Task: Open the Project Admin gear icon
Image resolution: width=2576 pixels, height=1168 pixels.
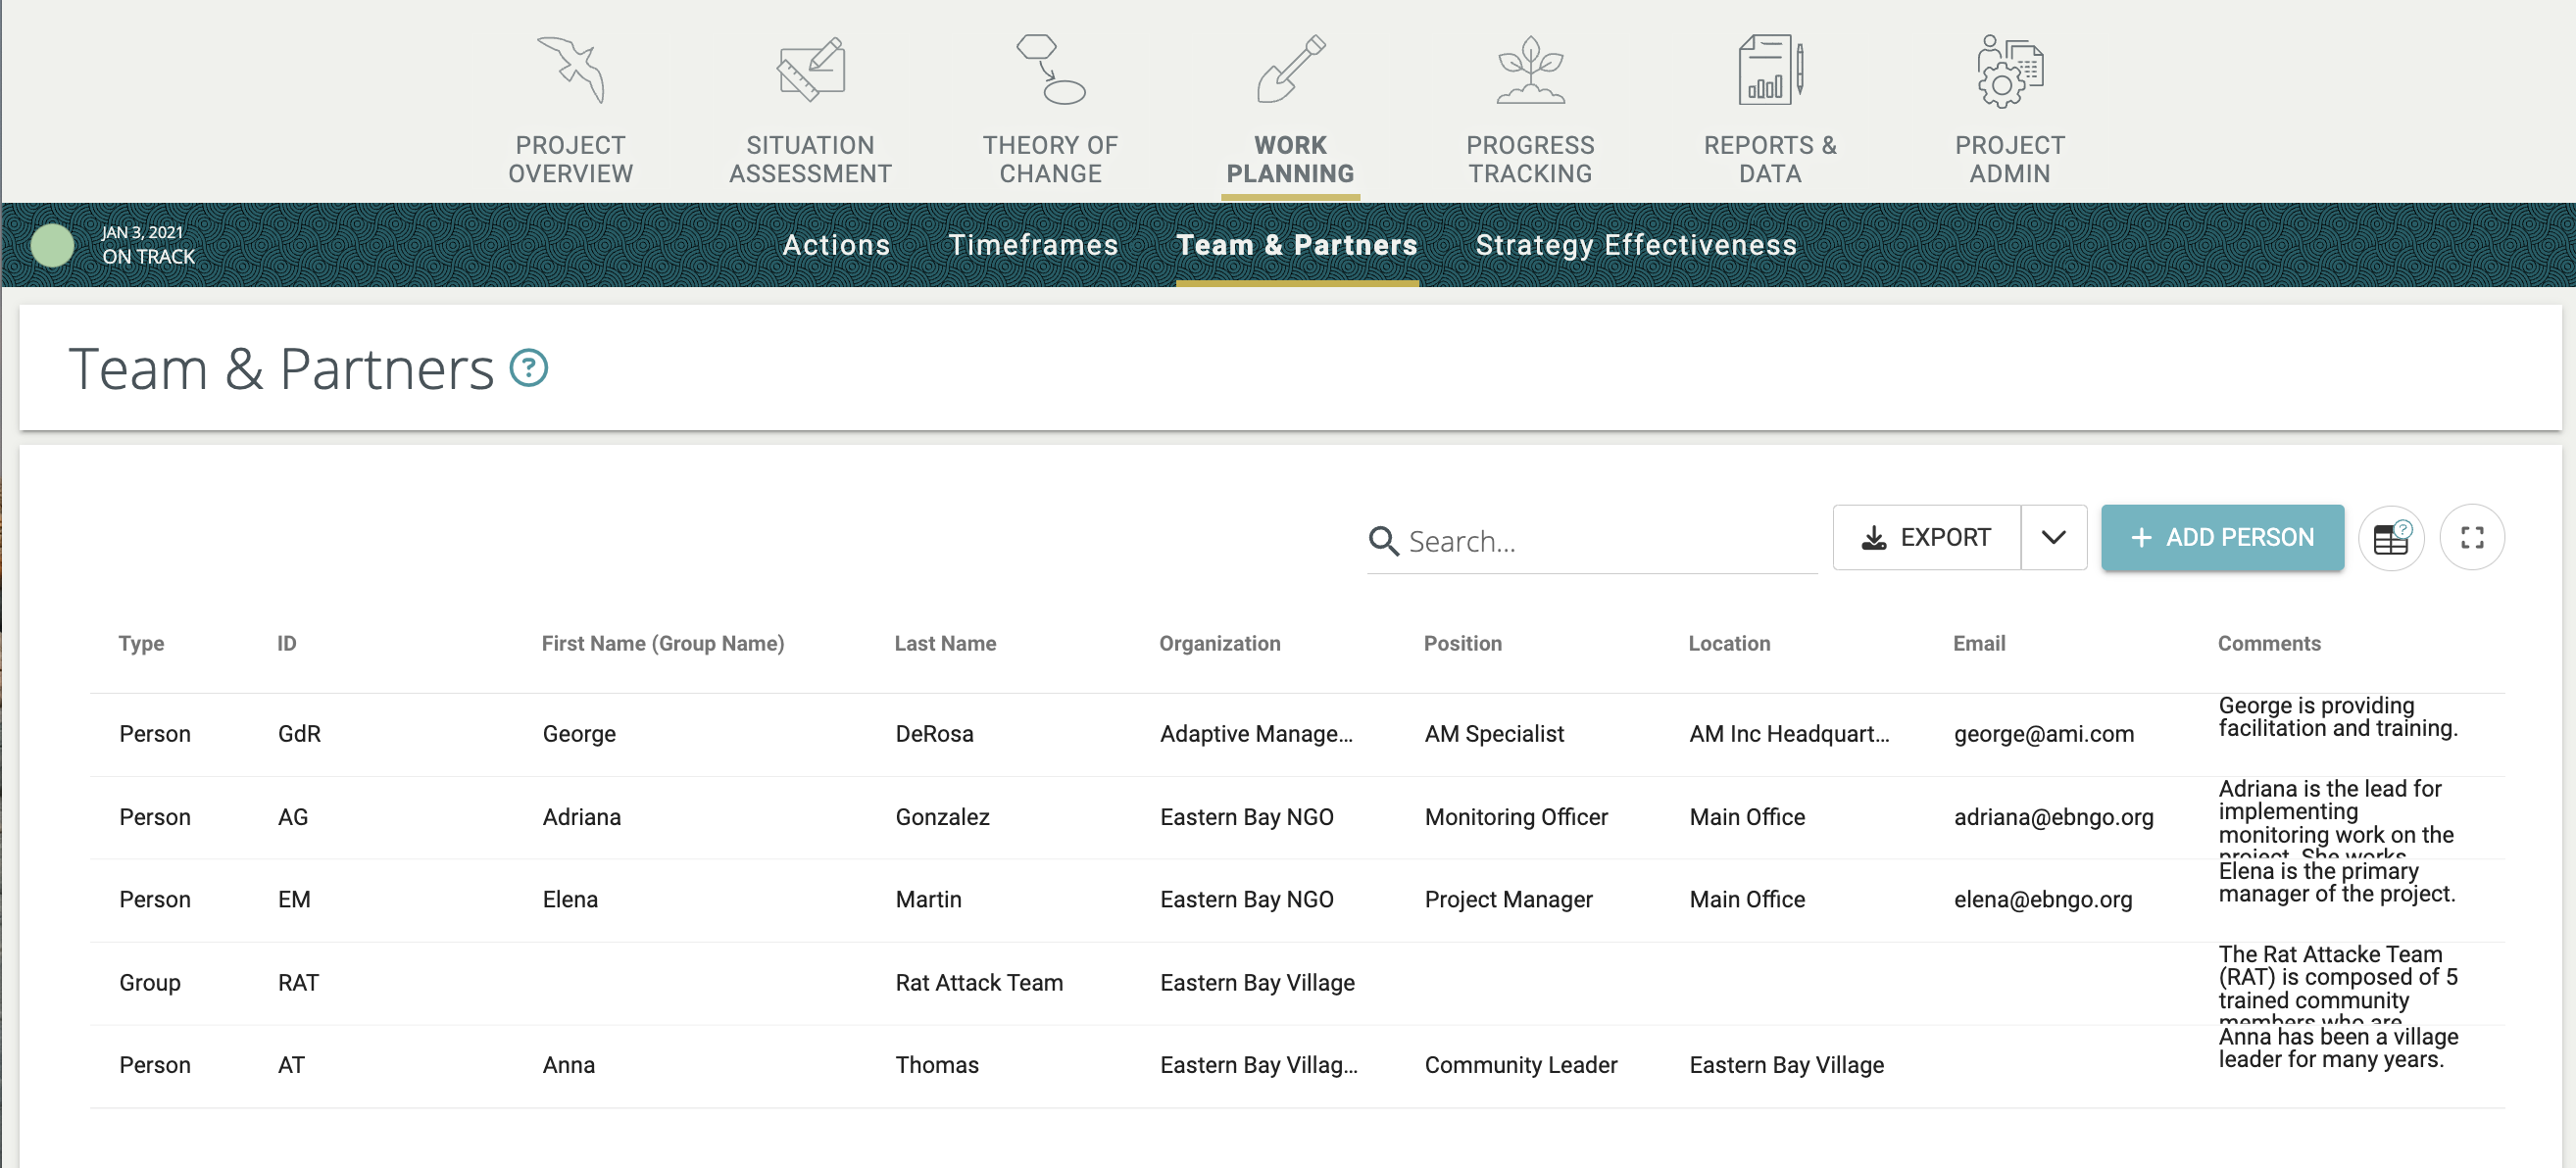Action: 2009,70
